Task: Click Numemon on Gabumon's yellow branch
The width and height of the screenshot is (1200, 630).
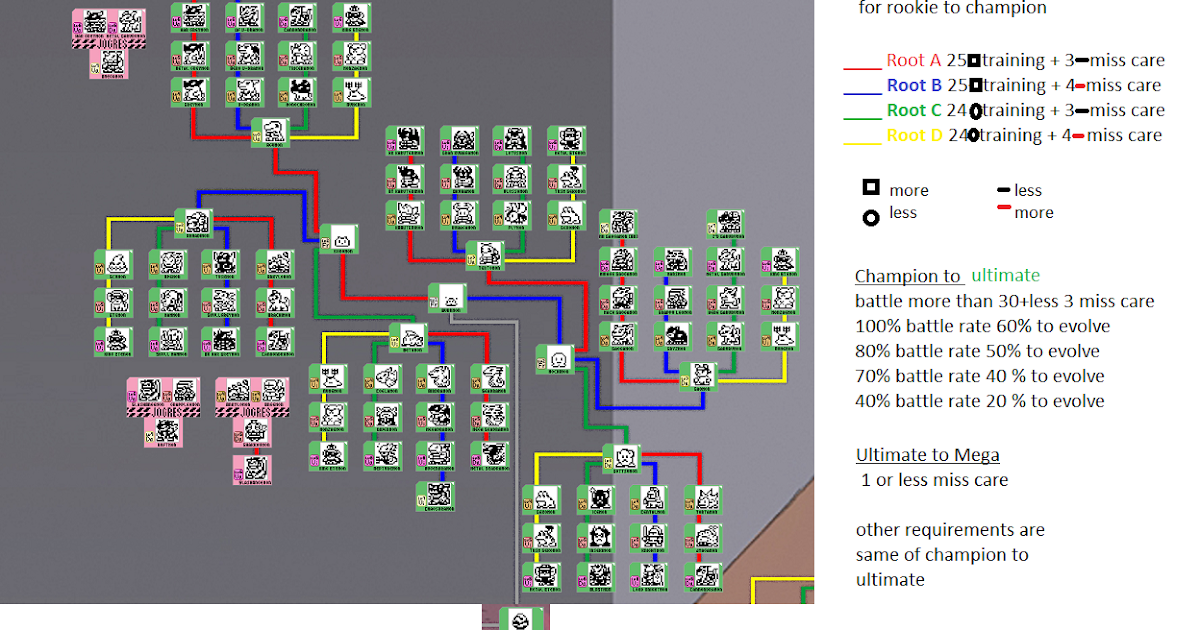Action: pyautogui.click(x=780, y=336)
